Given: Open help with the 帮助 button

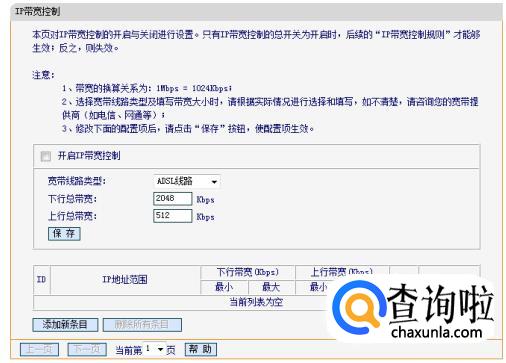Looking at the screenshot, I should point(200,349).
